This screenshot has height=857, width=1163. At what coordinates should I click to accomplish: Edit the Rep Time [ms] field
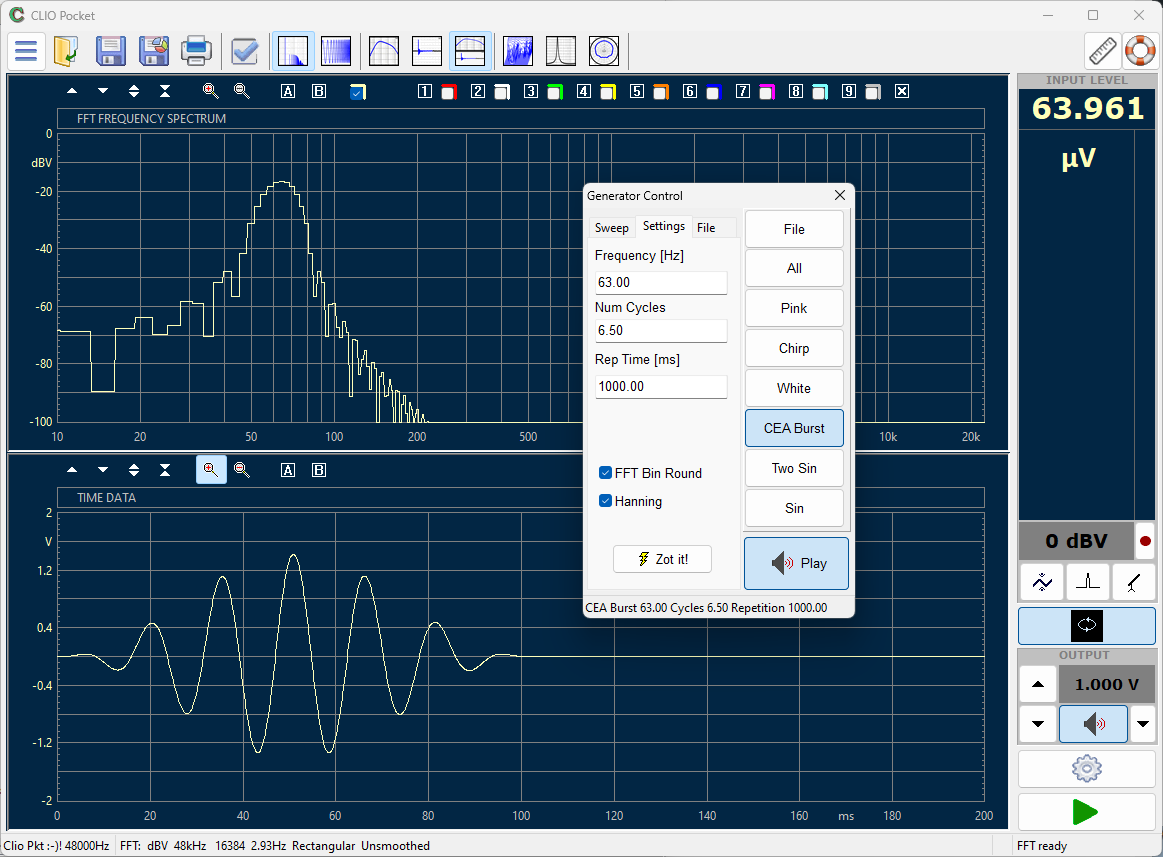661,387
